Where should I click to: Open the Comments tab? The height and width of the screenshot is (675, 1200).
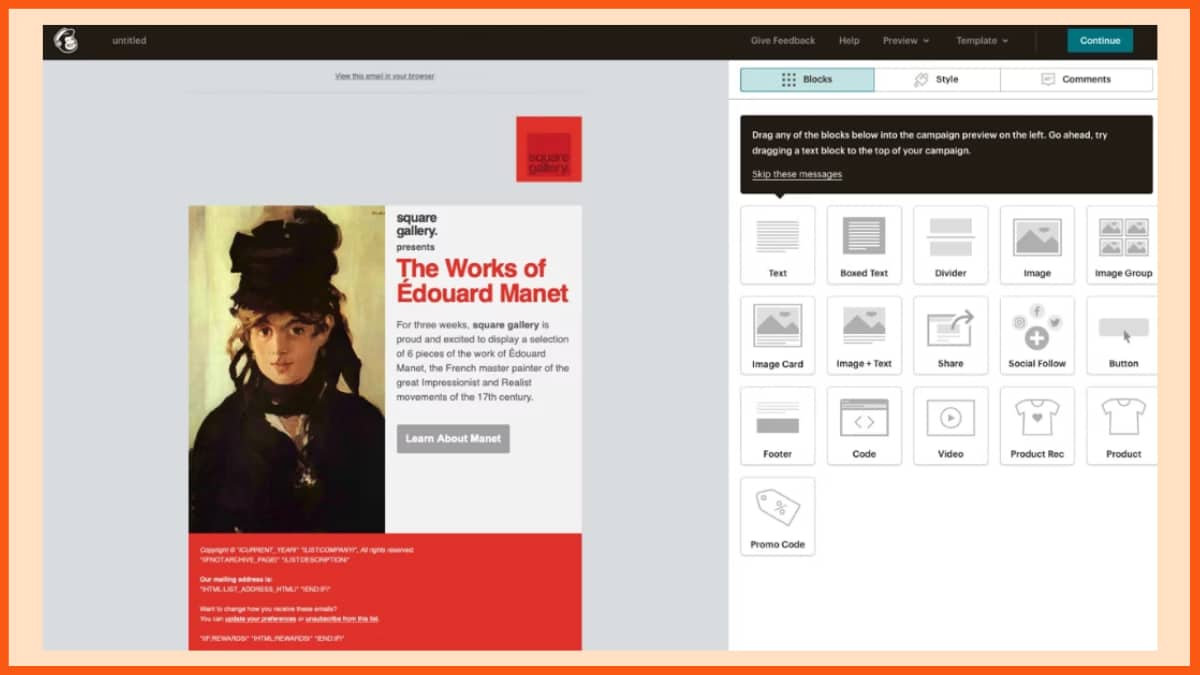[x=1076, y=80]
